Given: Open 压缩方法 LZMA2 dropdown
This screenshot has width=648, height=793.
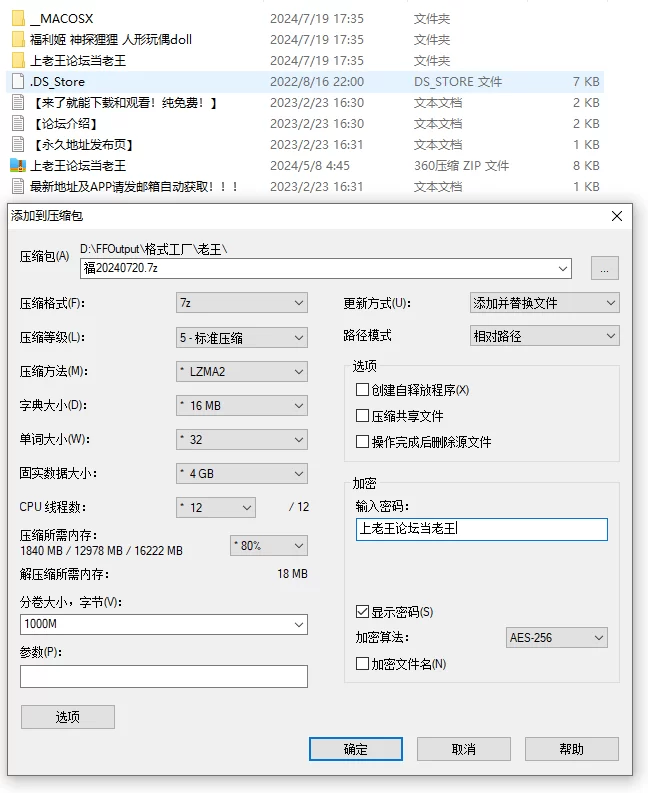Looking at the screenshot, I should 242,372.
